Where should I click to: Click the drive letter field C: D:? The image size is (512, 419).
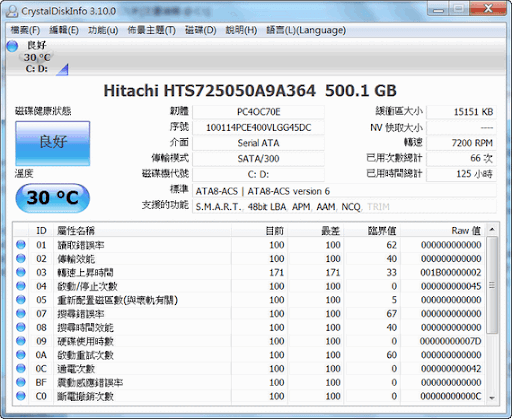coord(258,174)
